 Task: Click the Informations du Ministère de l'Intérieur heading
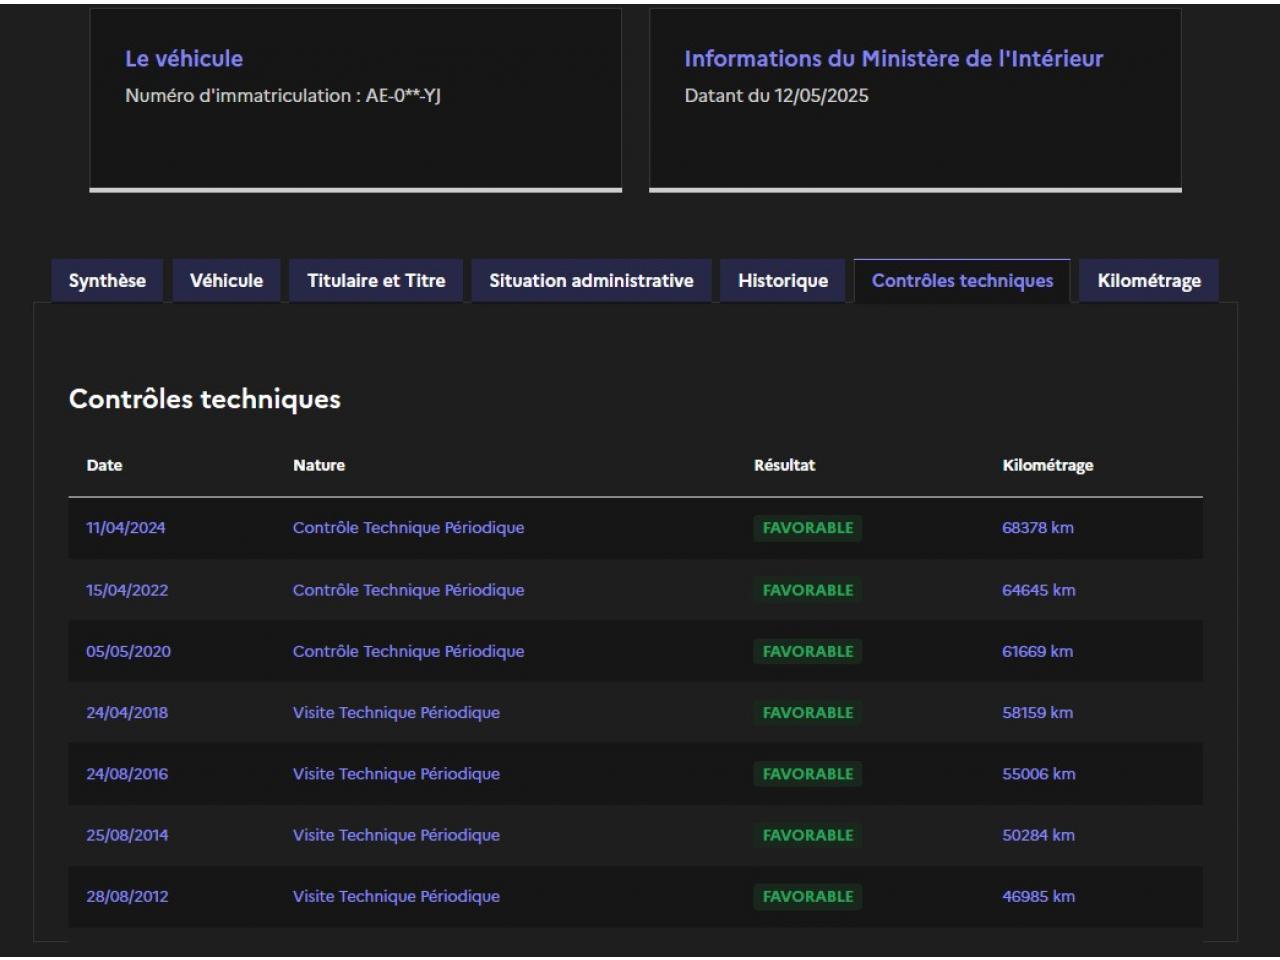click(x=893, y=59)
